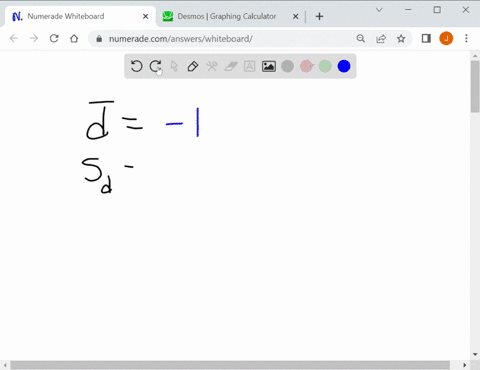Select the pen drawing tool
Image resolution: width=480 pixels, height=370 pixels.
click(193, 66)
